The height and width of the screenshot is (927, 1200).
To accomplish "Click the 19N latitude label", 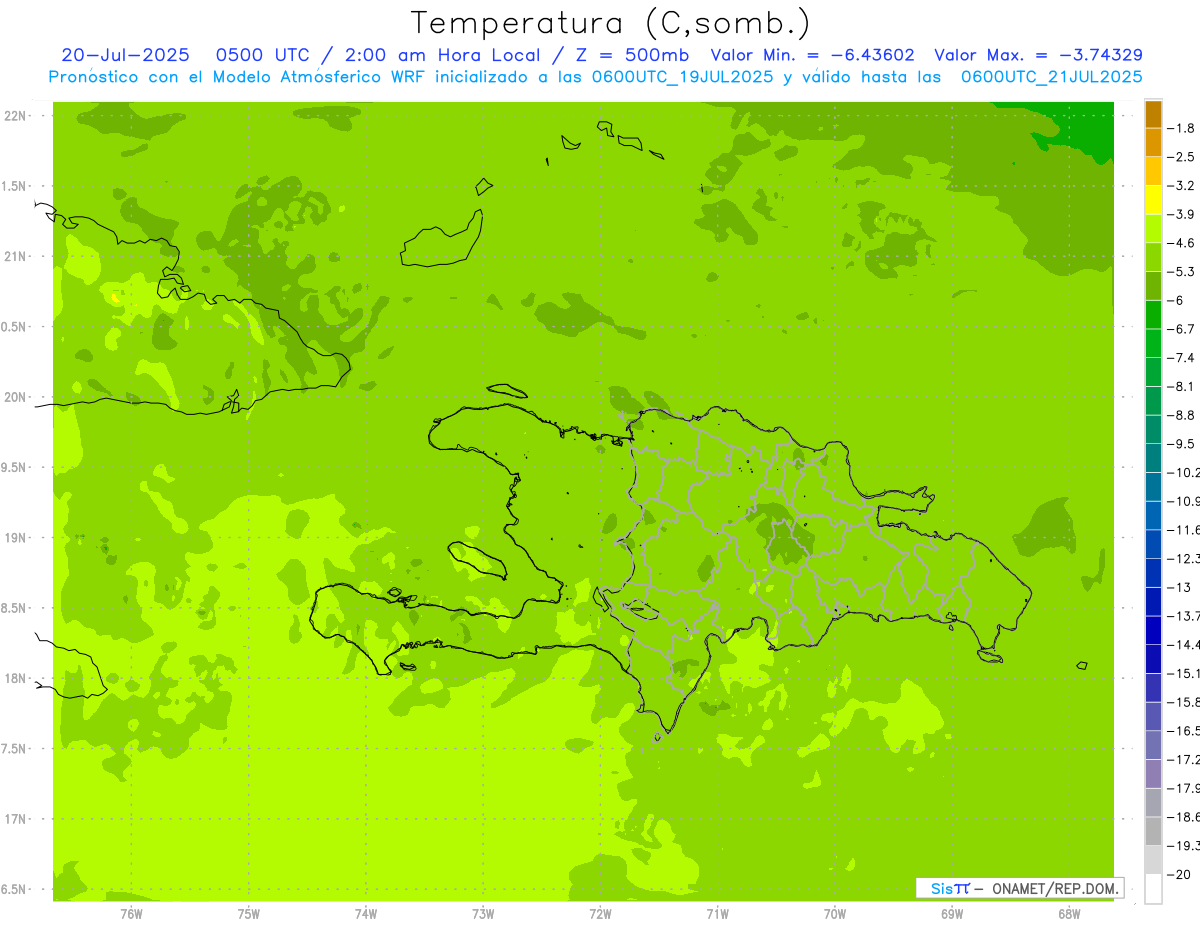I will pos(16,538).
